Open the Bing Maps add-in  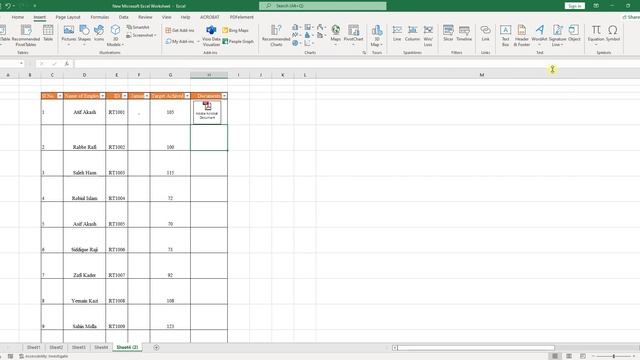[x=236, y=30]
